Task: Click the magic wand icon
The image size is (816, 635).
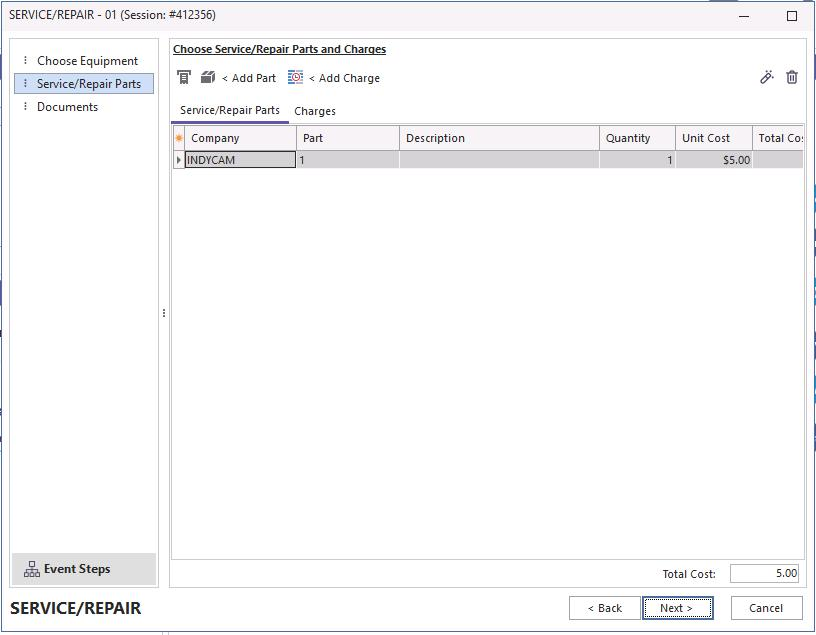Action: point(767,77)
